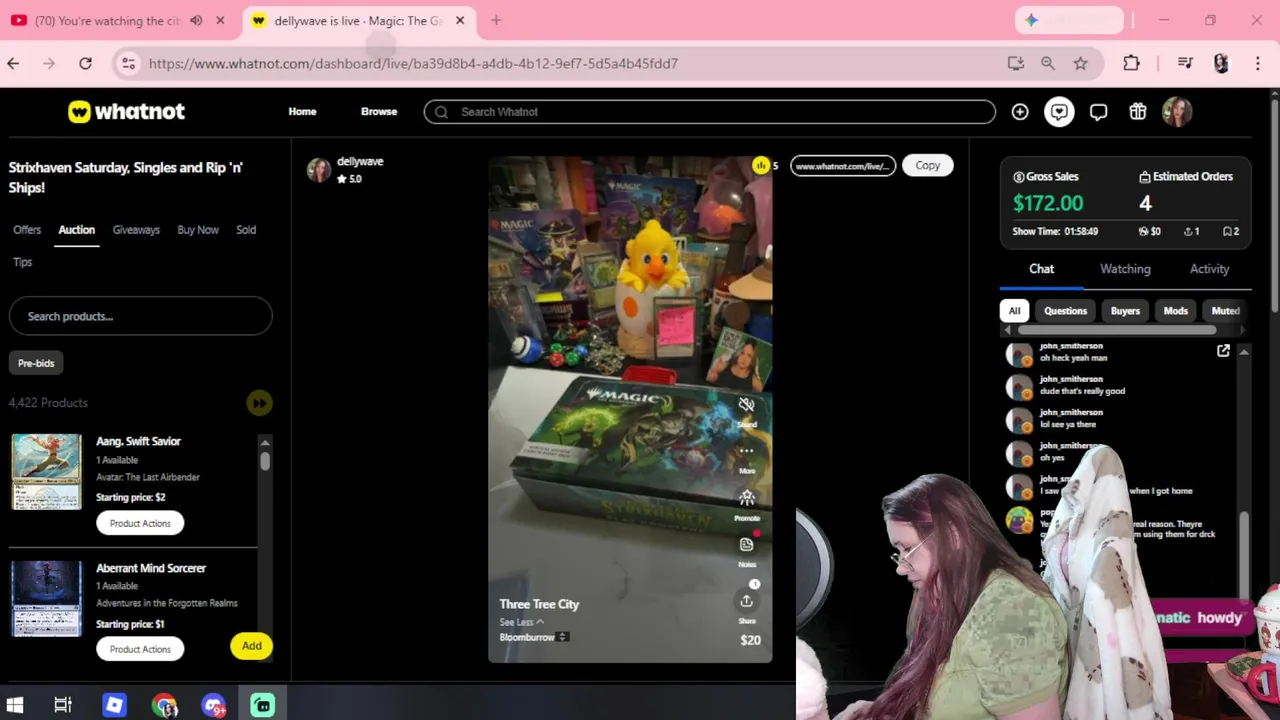Viewport: 1280px width, 720px height.
Task: Click the yellow fast-forward icon beside product count
Action: click(x=259, y=403)
